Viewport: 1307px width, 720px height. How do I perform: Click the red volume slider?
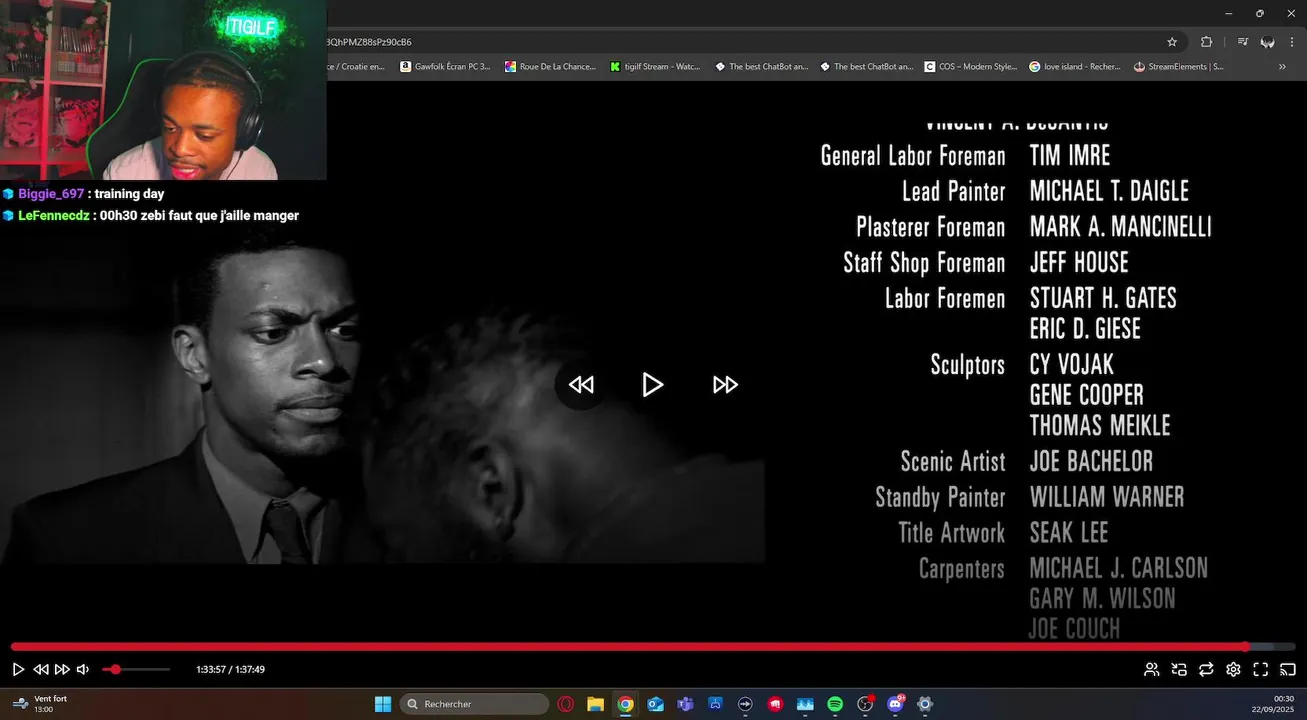[x=136, y=669]
